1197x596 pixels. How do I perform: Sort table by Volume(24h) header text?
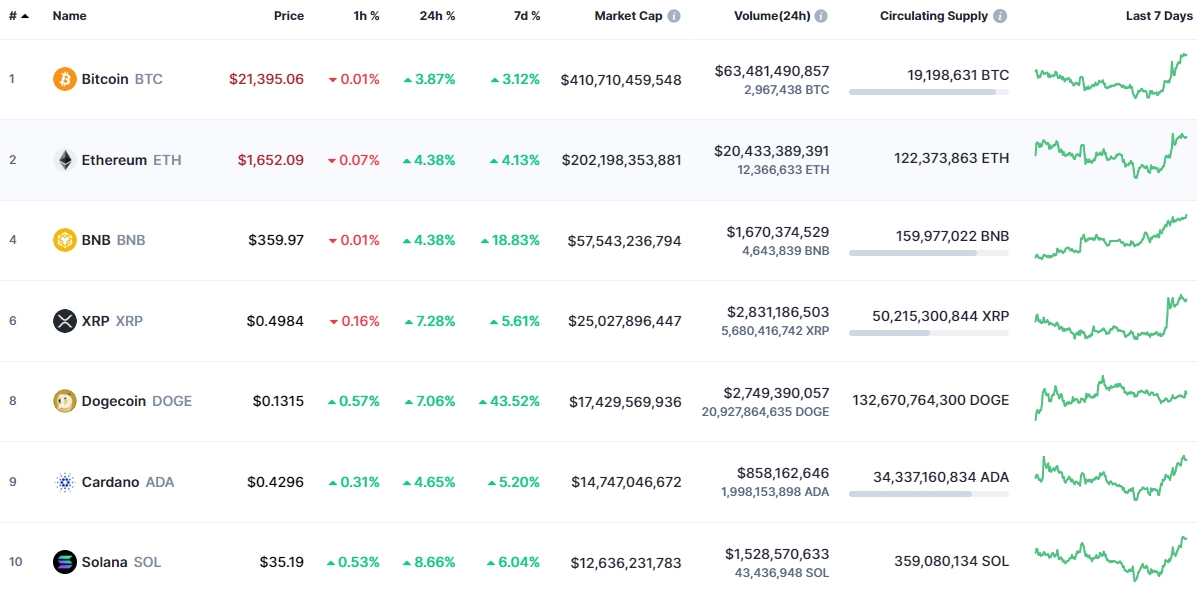(x=771, y=16)
